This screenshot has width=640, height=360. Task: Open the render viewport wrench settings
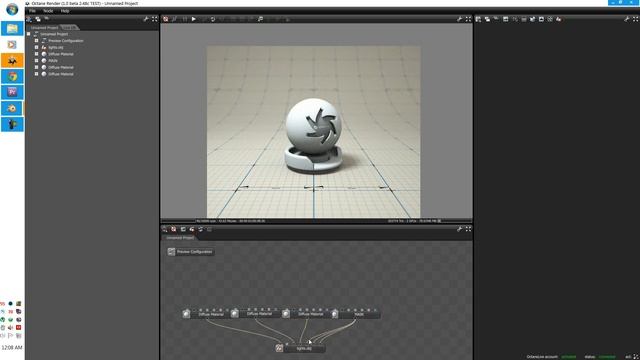(x=460, y=19)
